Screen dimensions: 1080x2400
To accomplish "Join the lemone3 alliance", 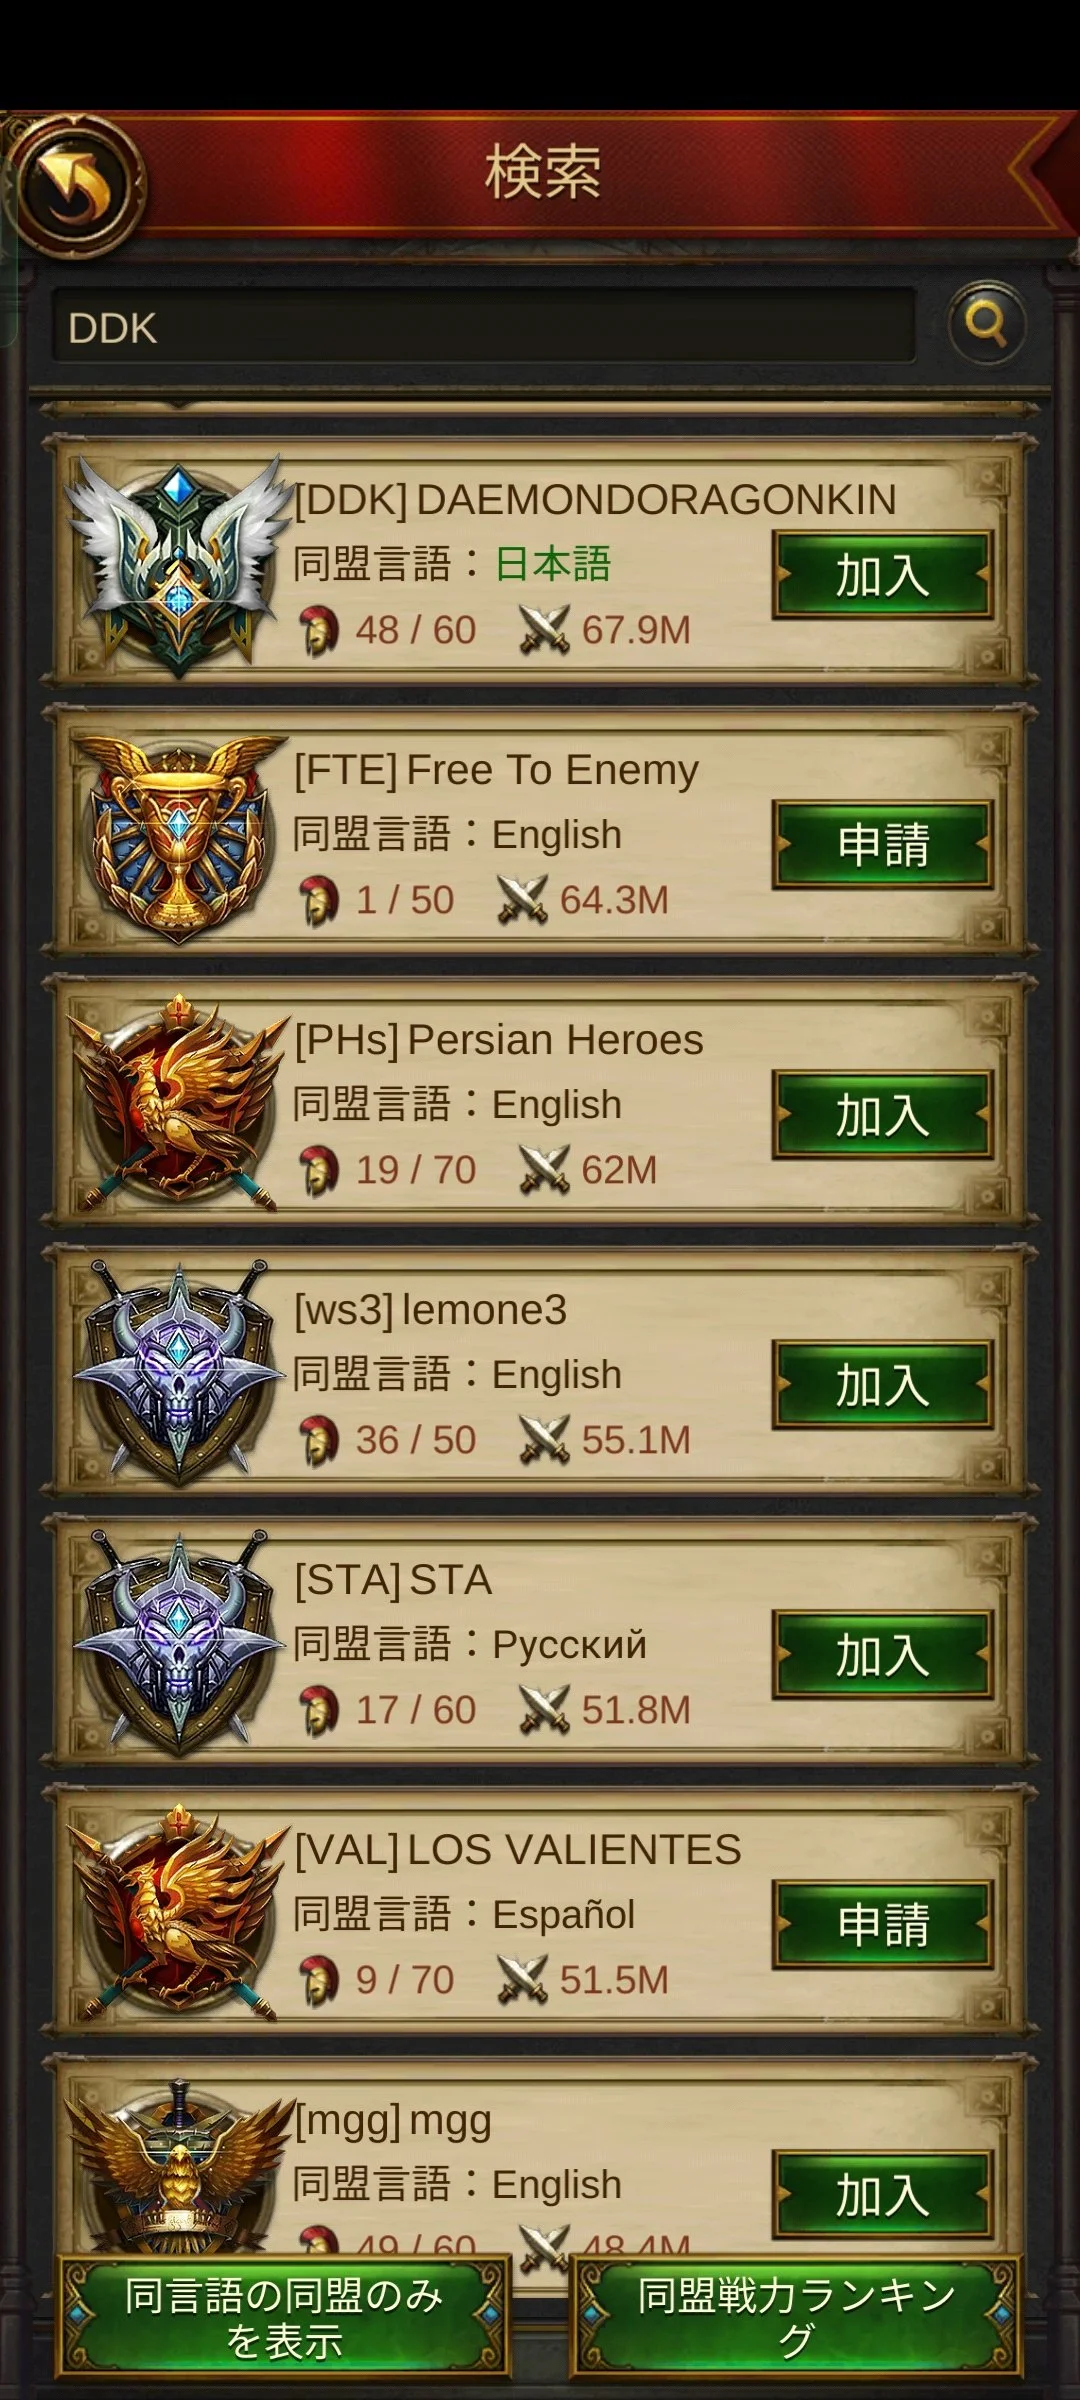I will click(882, 1385).
